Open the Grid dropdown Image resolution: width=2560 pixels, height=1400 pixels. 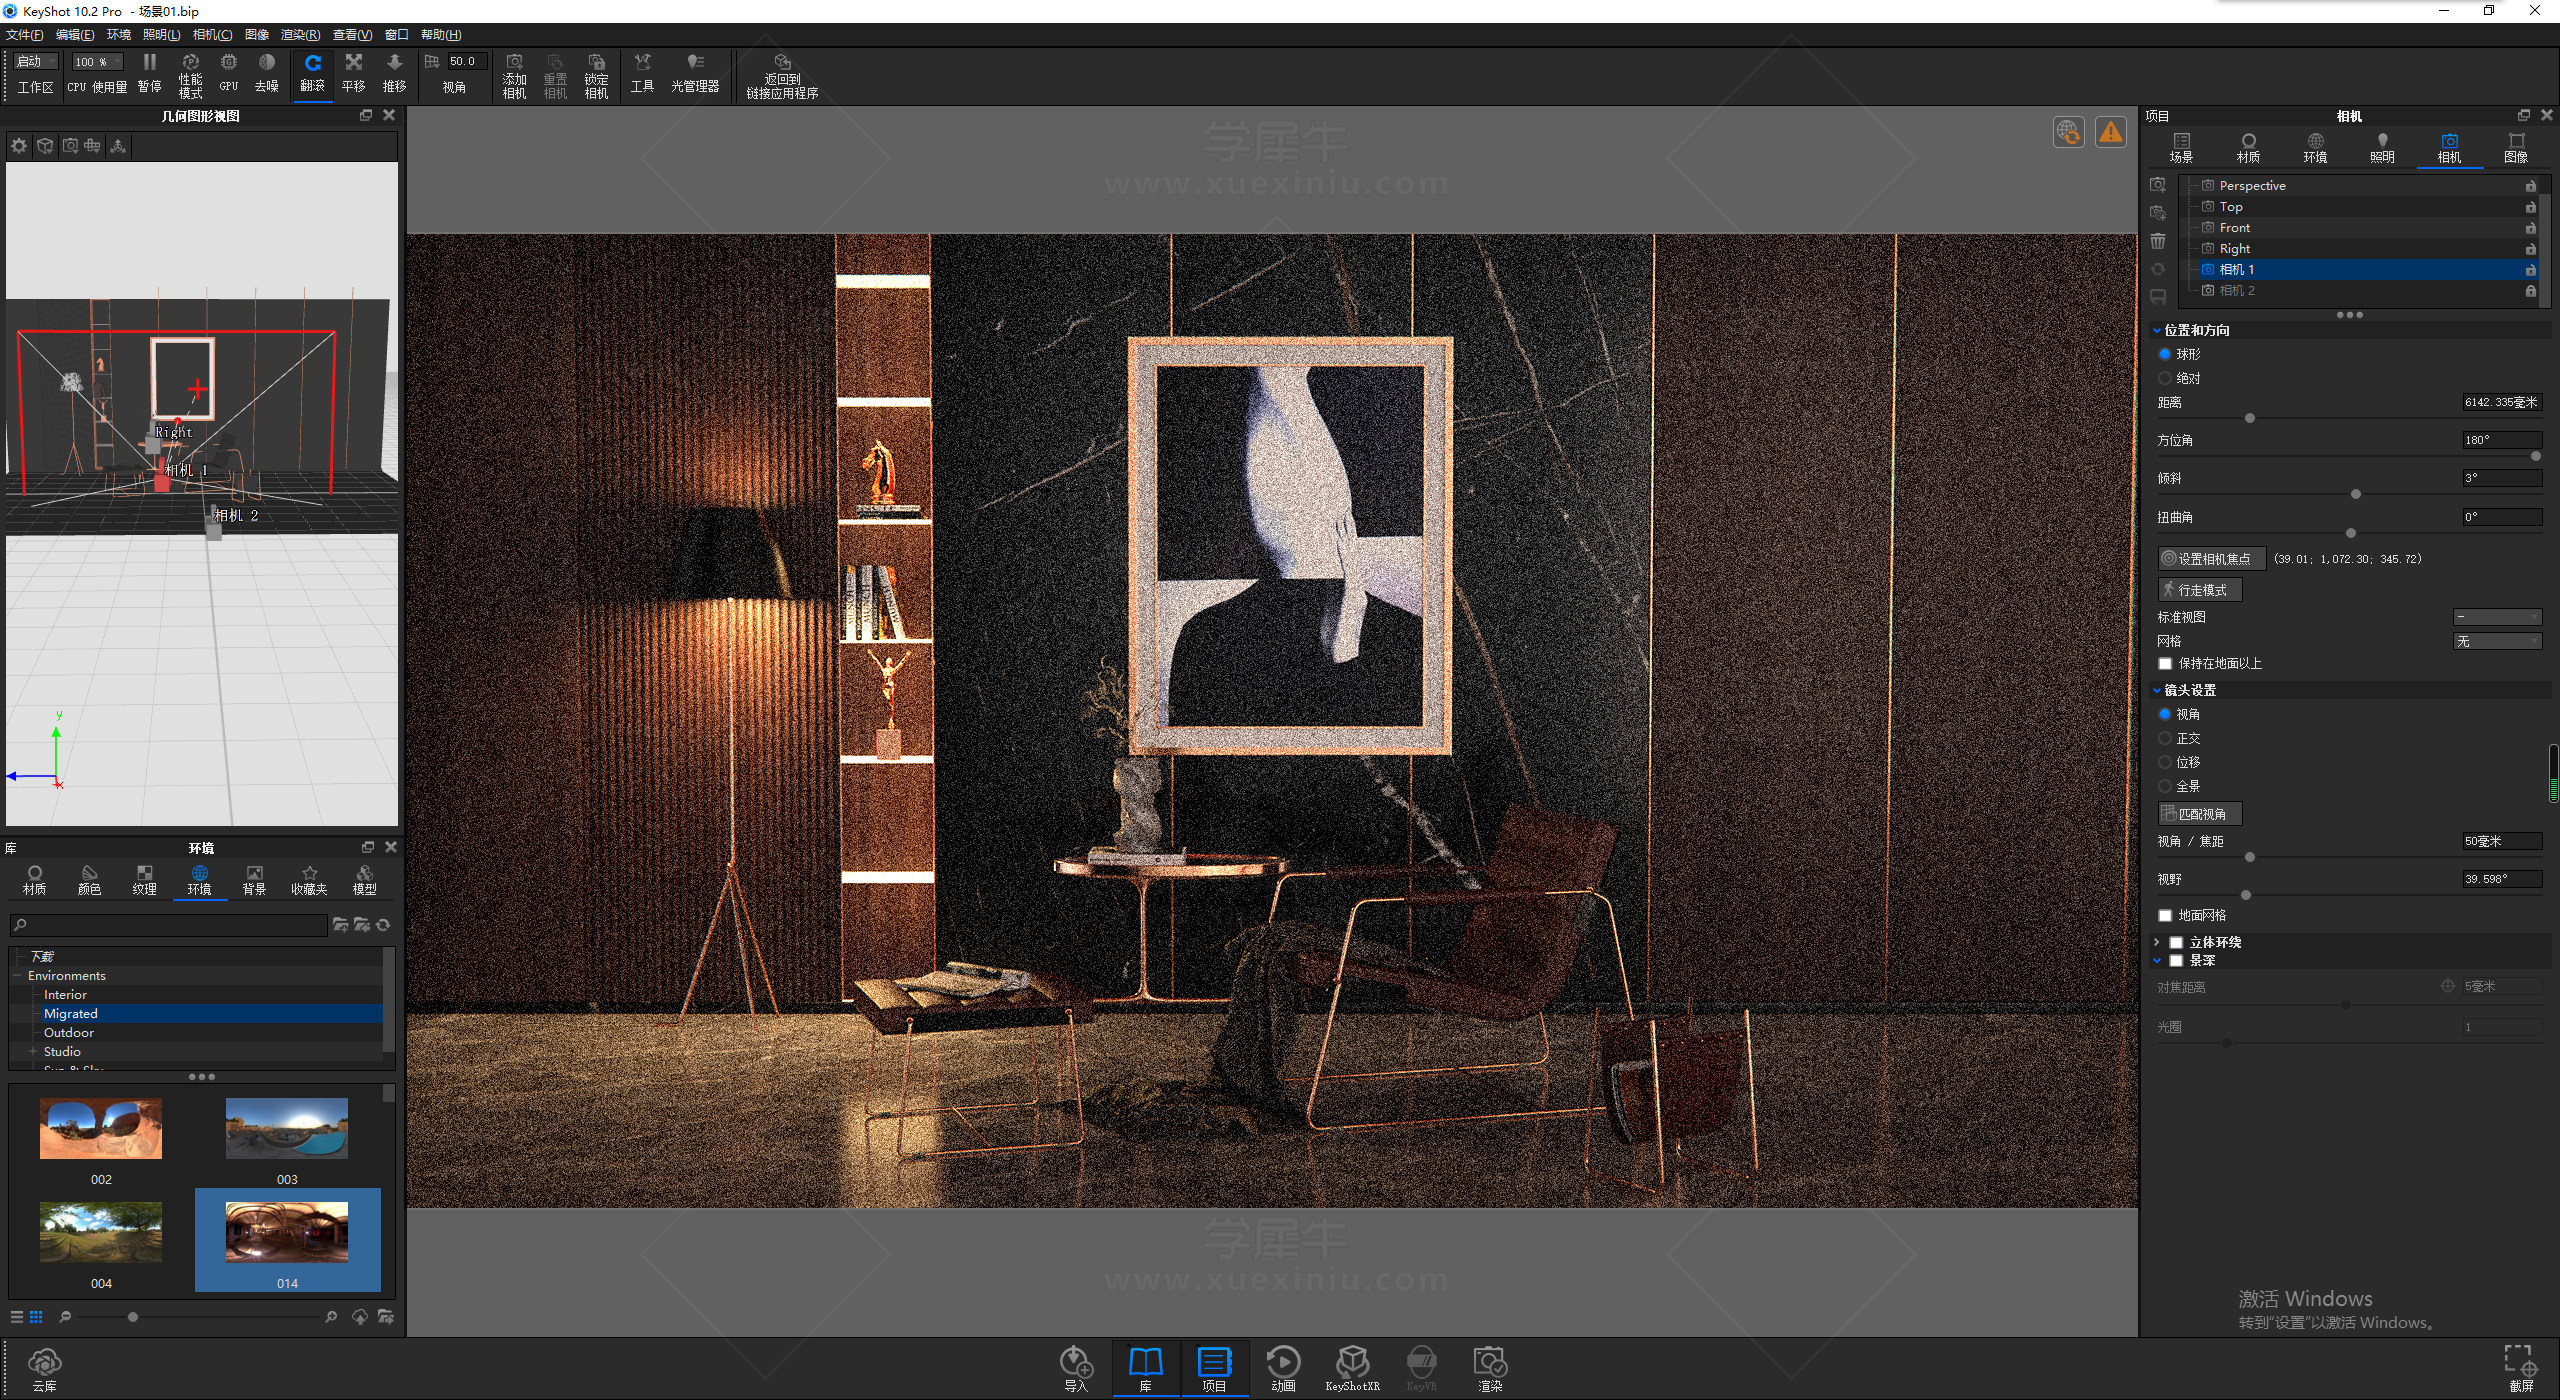[x=2497, y=641]
